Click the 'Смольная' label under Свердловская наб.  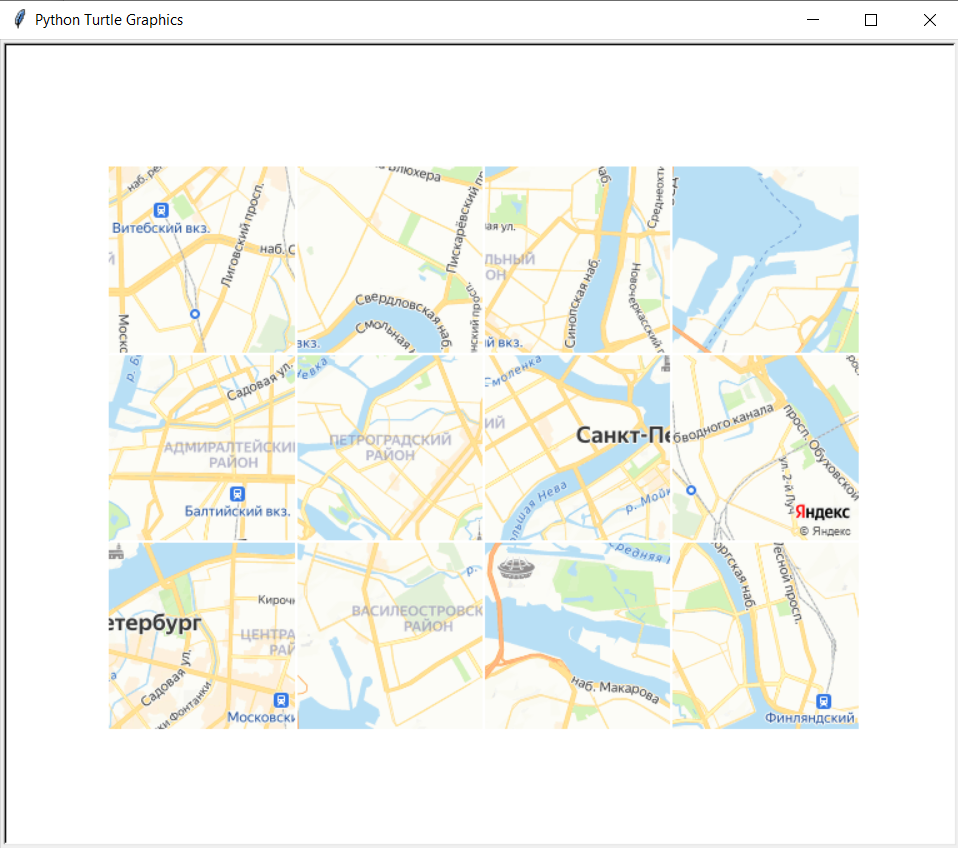[385, 335]
